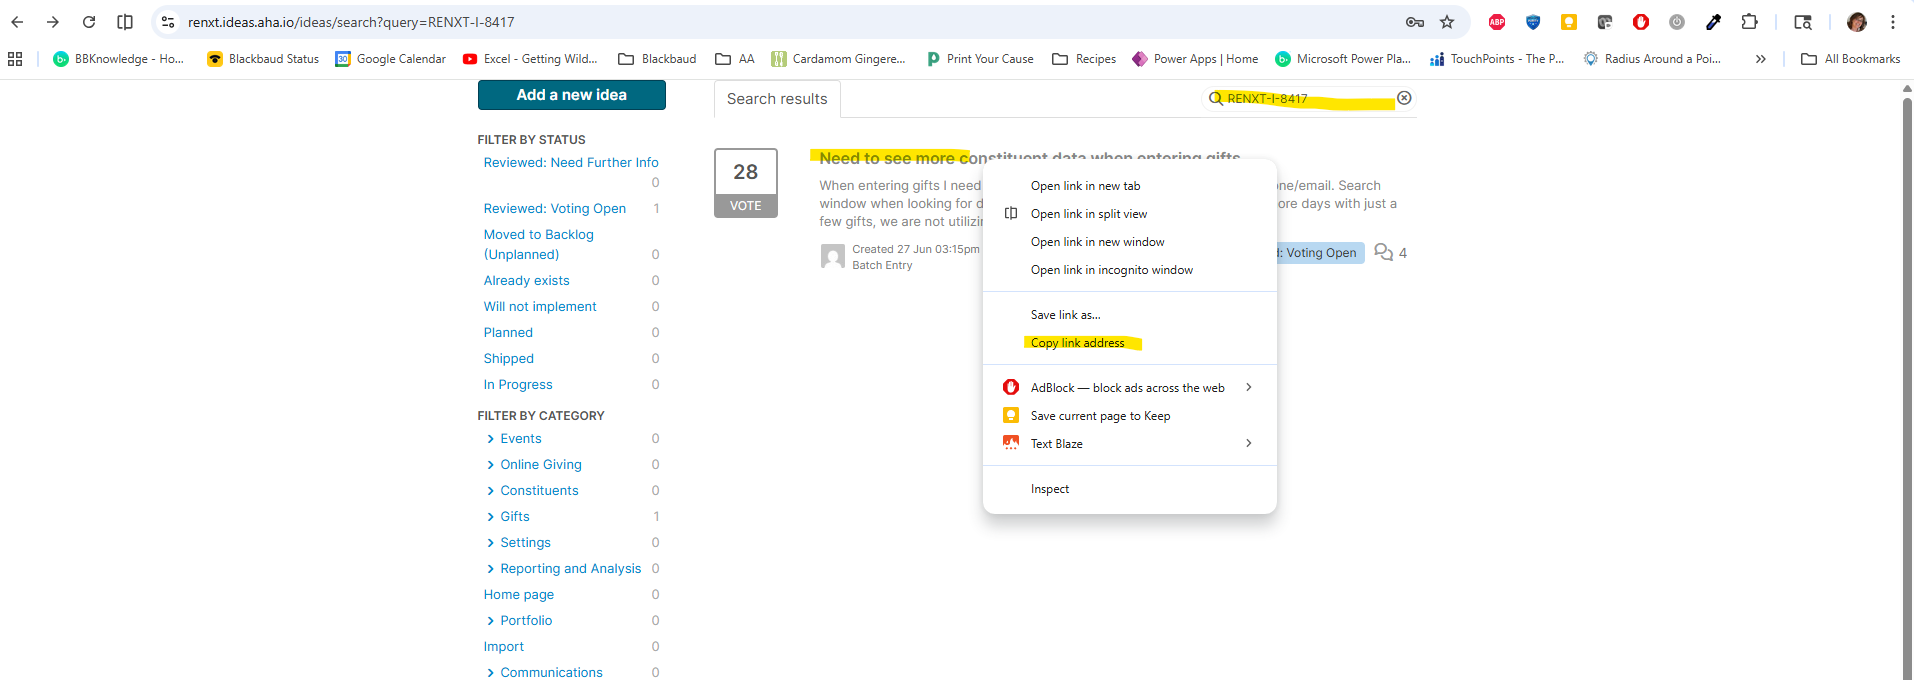Image resolution: width=1914 pixels, height=680 pixels.
Task: Click the browser back arrow
Action: 17,22
